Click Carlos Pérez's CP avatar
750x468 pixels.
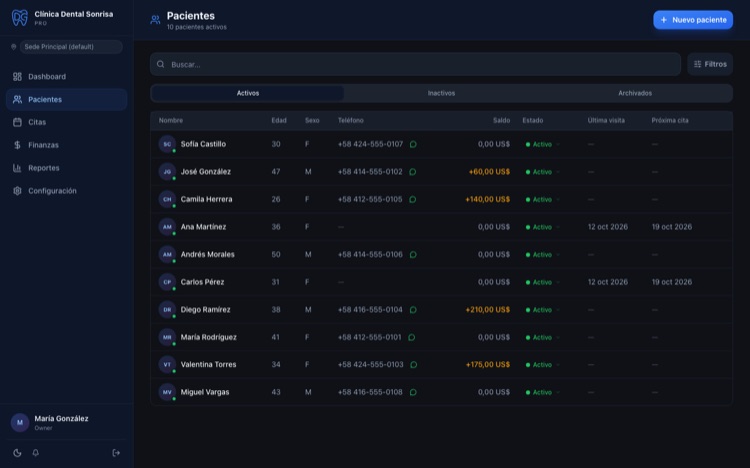(x=167, y=282)
